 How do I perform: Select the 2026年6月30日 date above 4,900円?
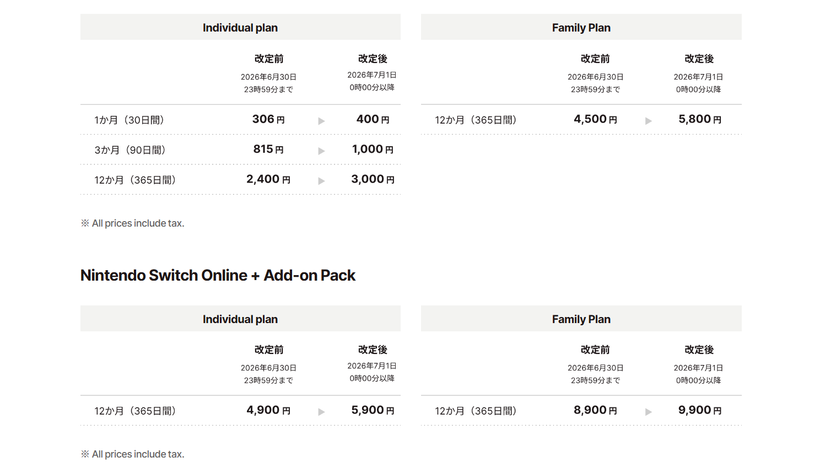pyautogui.click(x=268, y=368)
